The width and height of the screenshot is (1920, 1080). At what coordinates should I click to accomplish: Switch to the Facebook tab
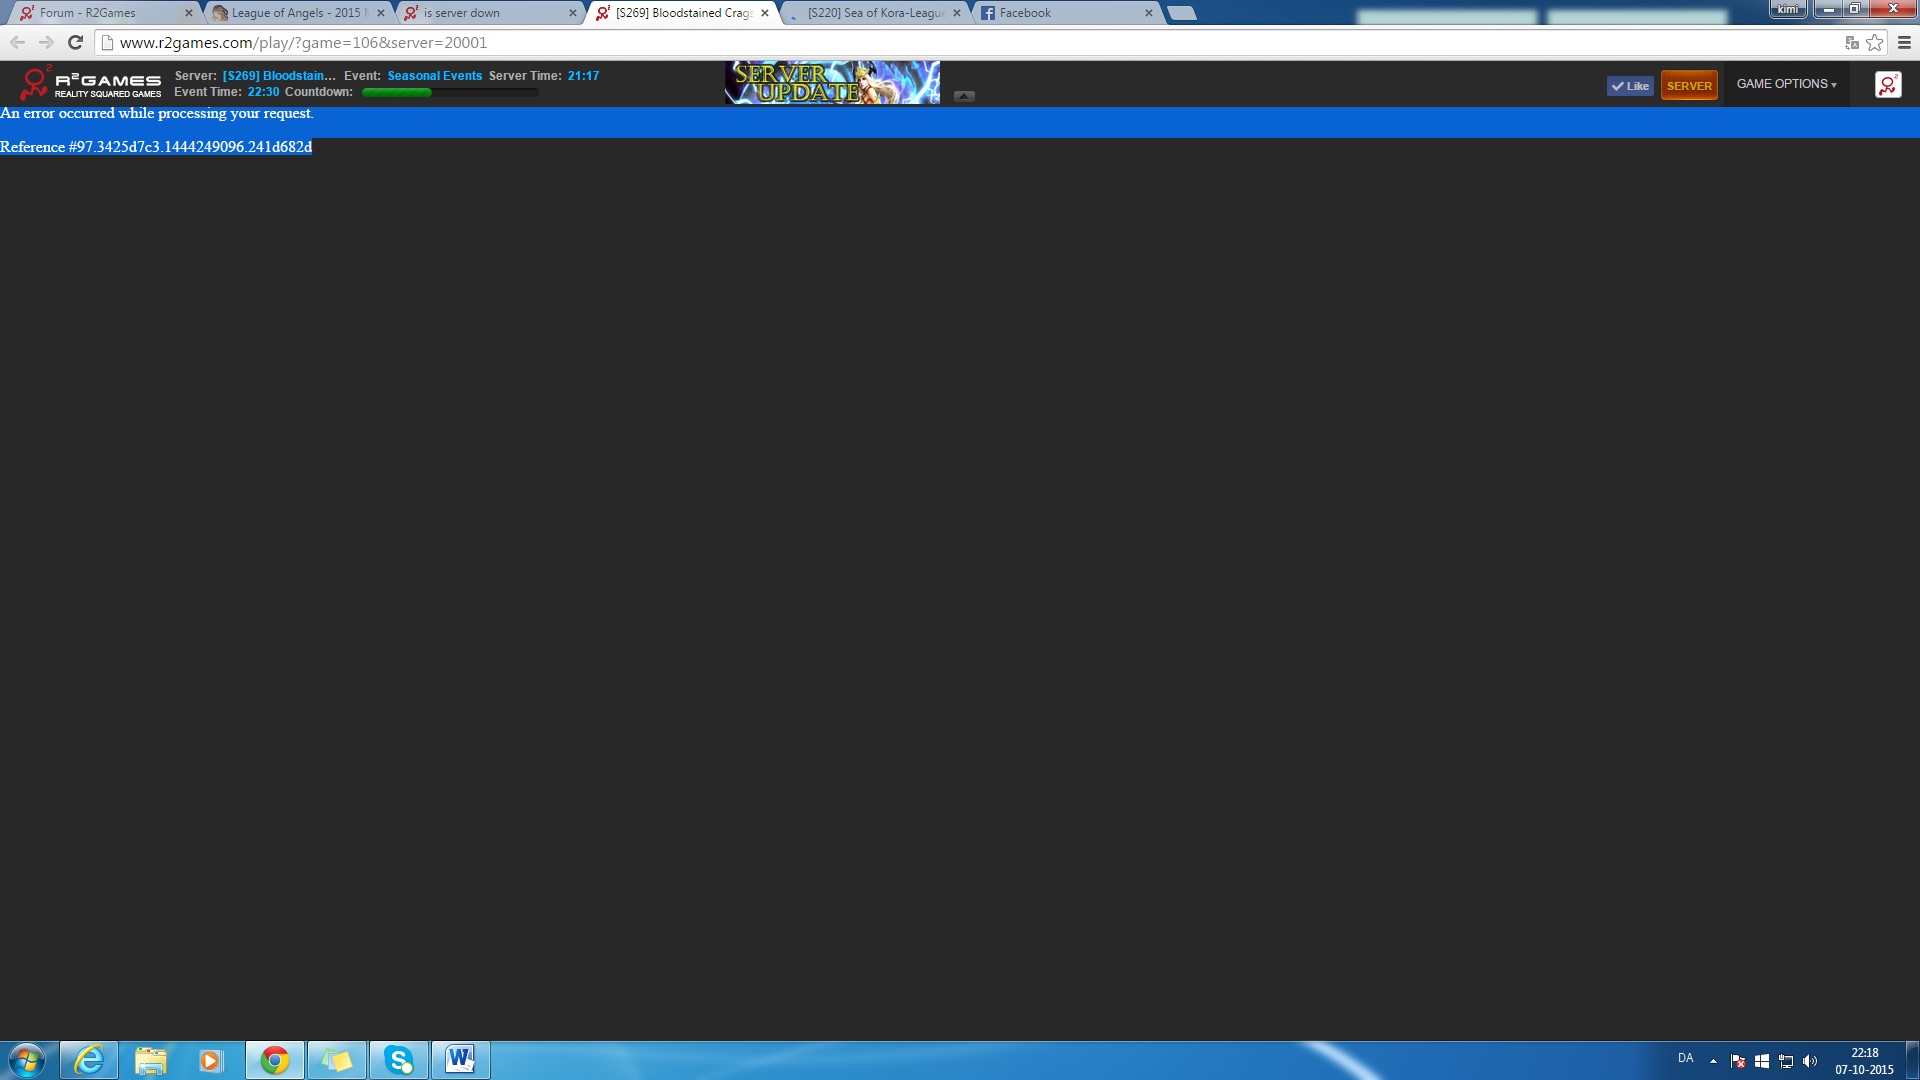point(1060,13)
